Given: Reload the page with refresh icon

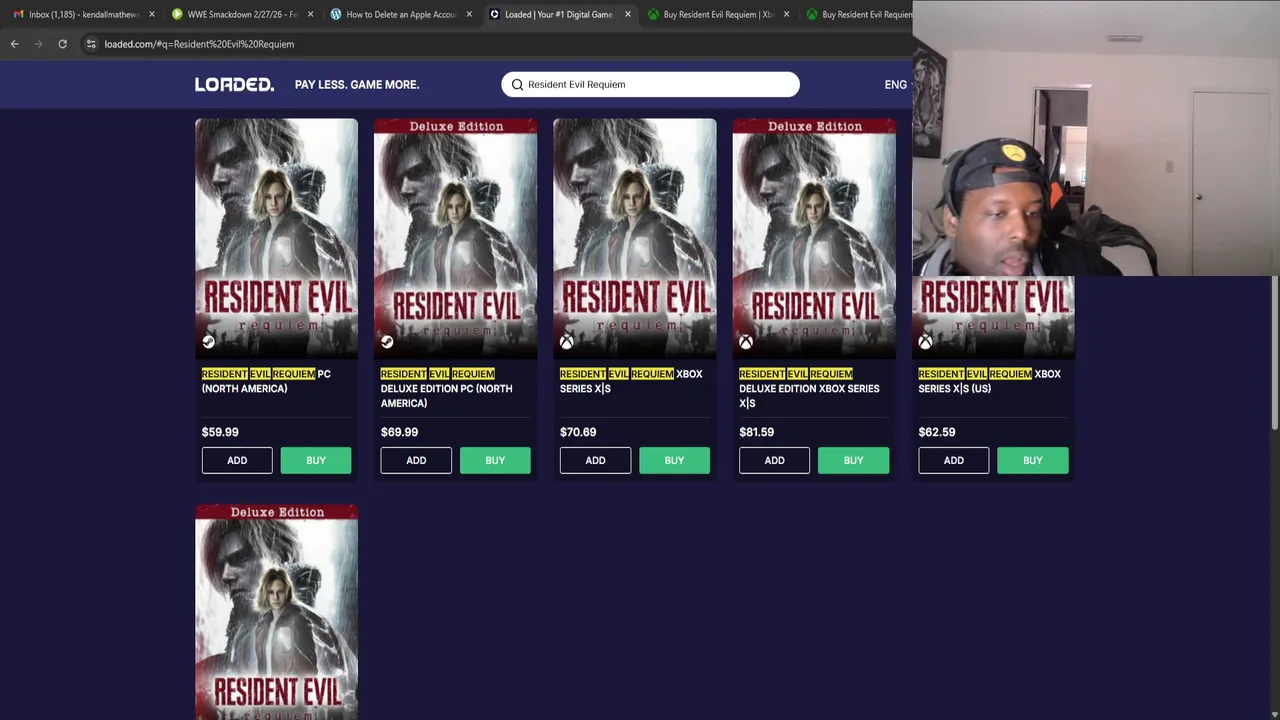Looking at the screenshot, I should pos(62,44).
